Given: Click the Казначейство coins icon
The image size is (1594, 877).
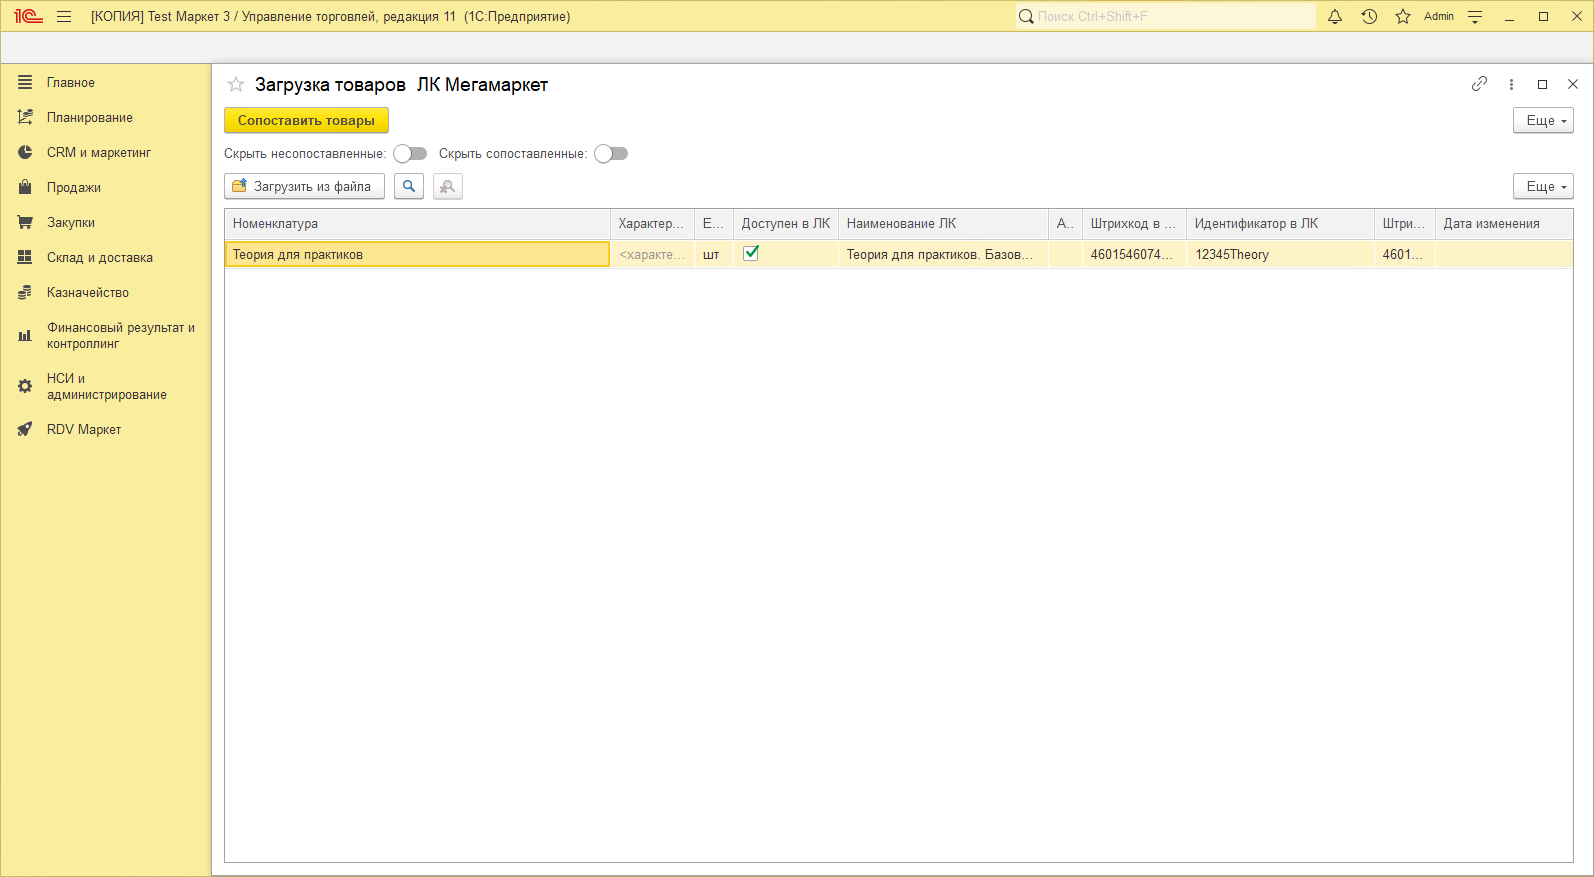Looking at the screenshot, I should (x=25, y=292).
